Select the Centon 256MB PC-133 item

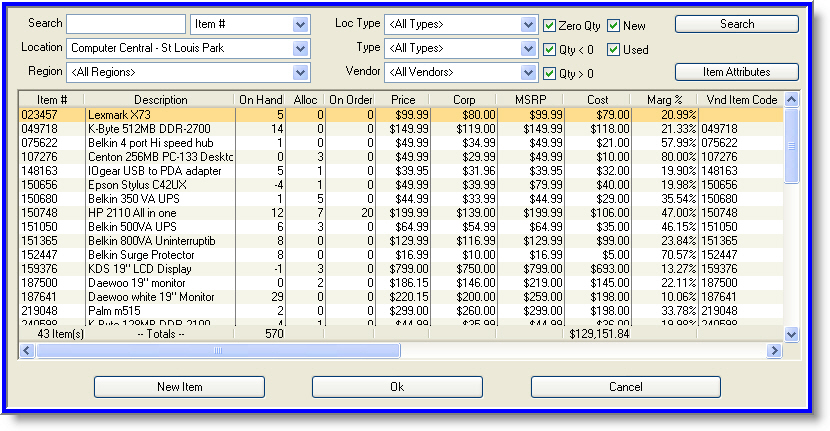tap(401, 157)
